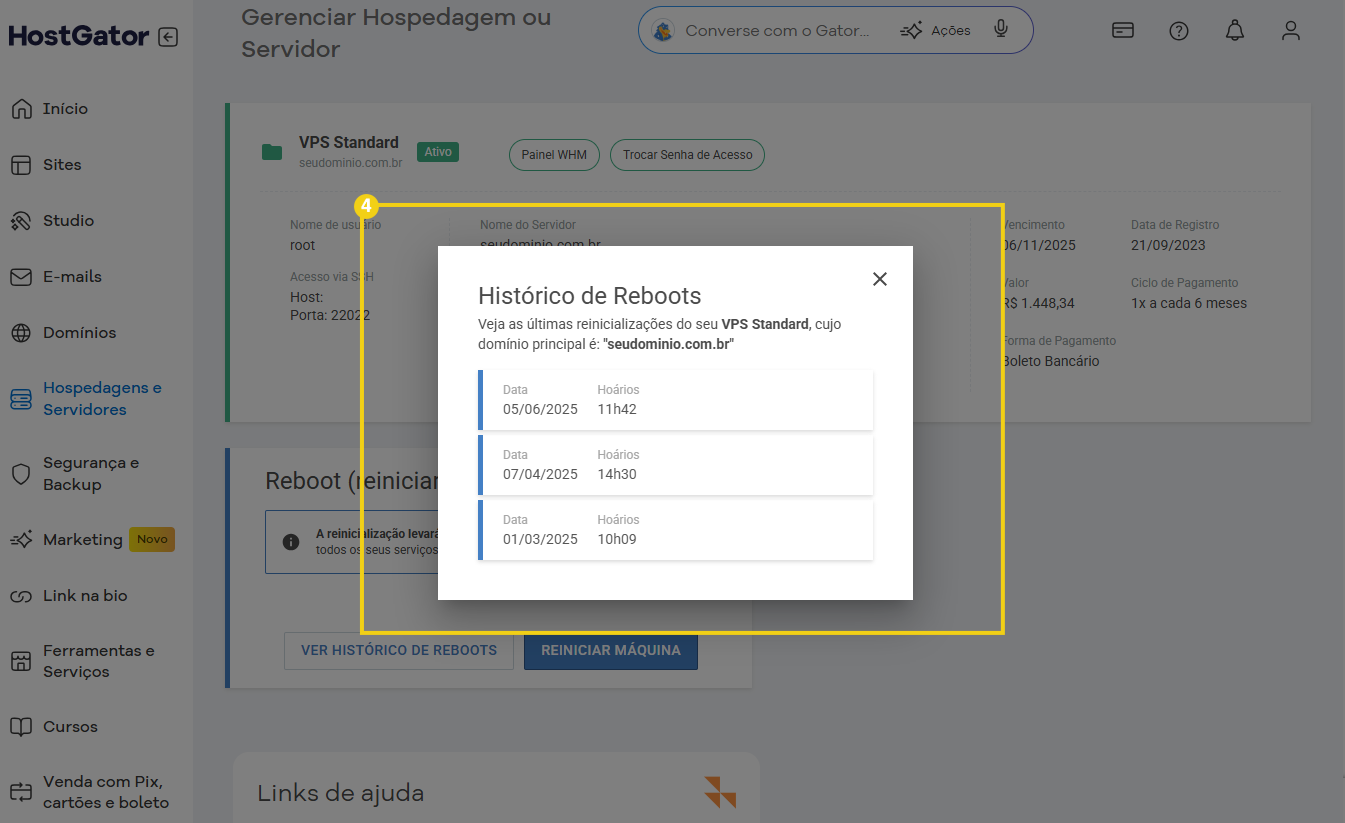Click the Venda com Pix payment icon
1345x823 pixels.
point(21,793)
